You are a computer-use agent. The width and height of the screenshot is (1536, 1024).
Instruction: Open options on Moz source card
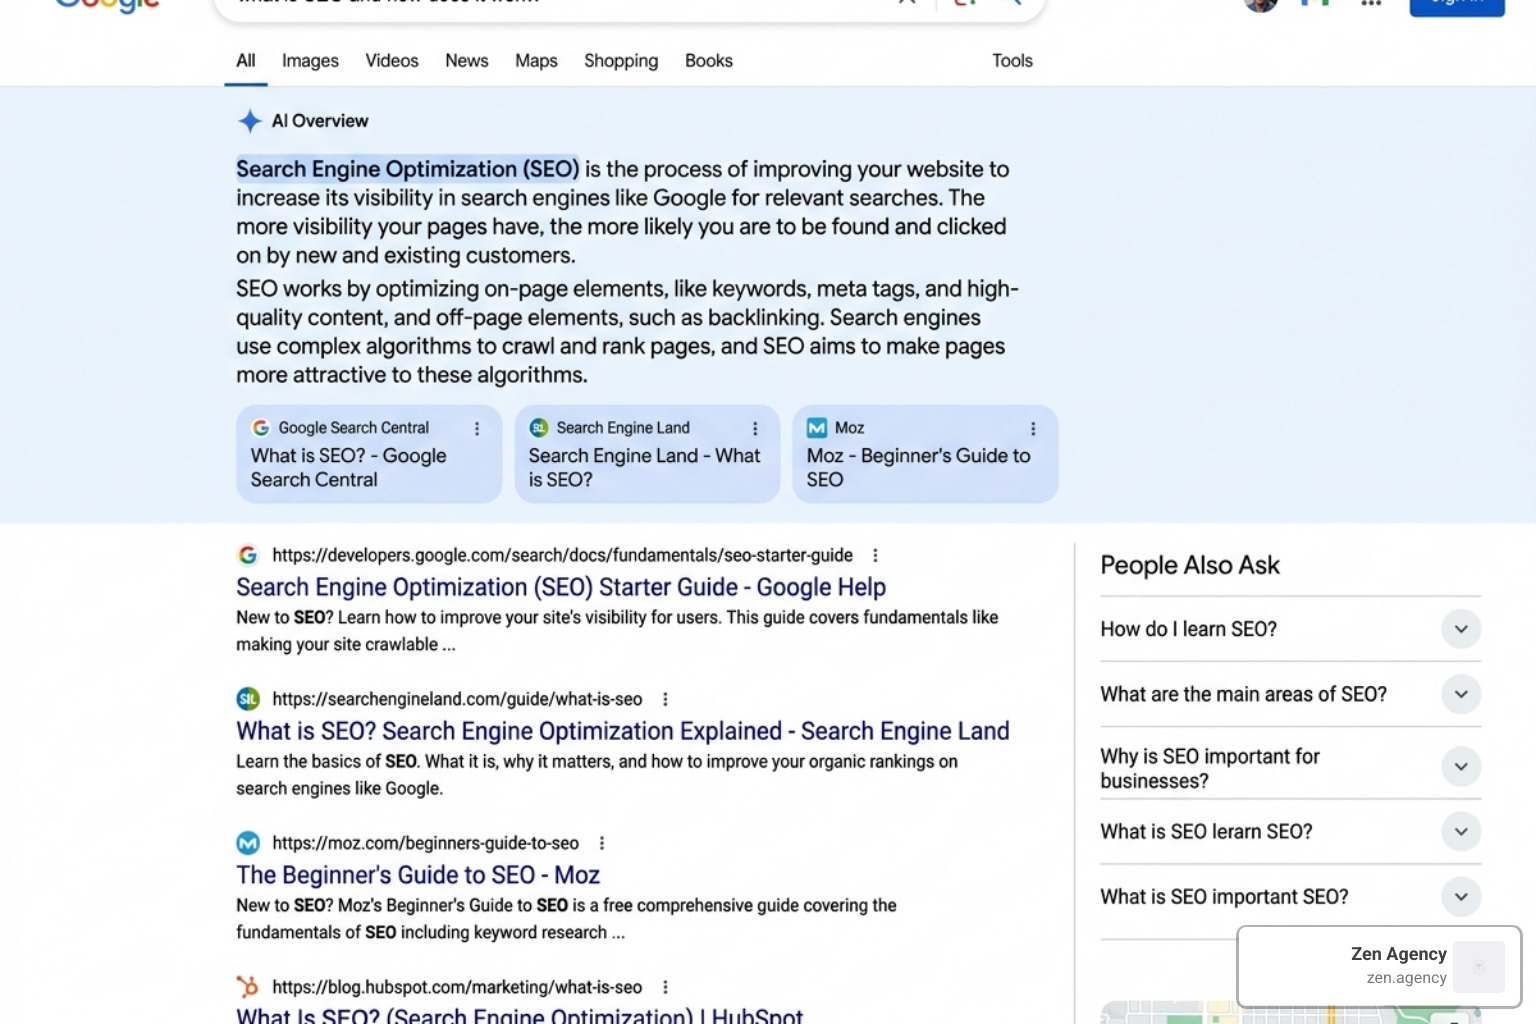pyautogui.click(x=1033, y=428)
